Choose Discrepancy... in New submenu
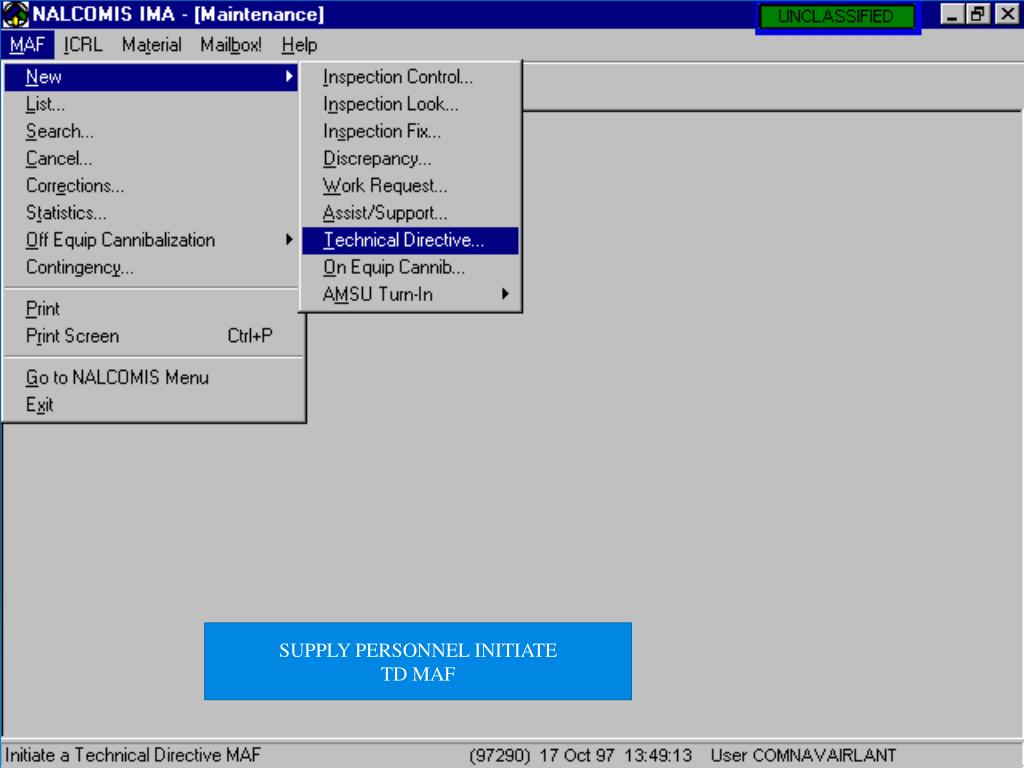 (410, 159)
